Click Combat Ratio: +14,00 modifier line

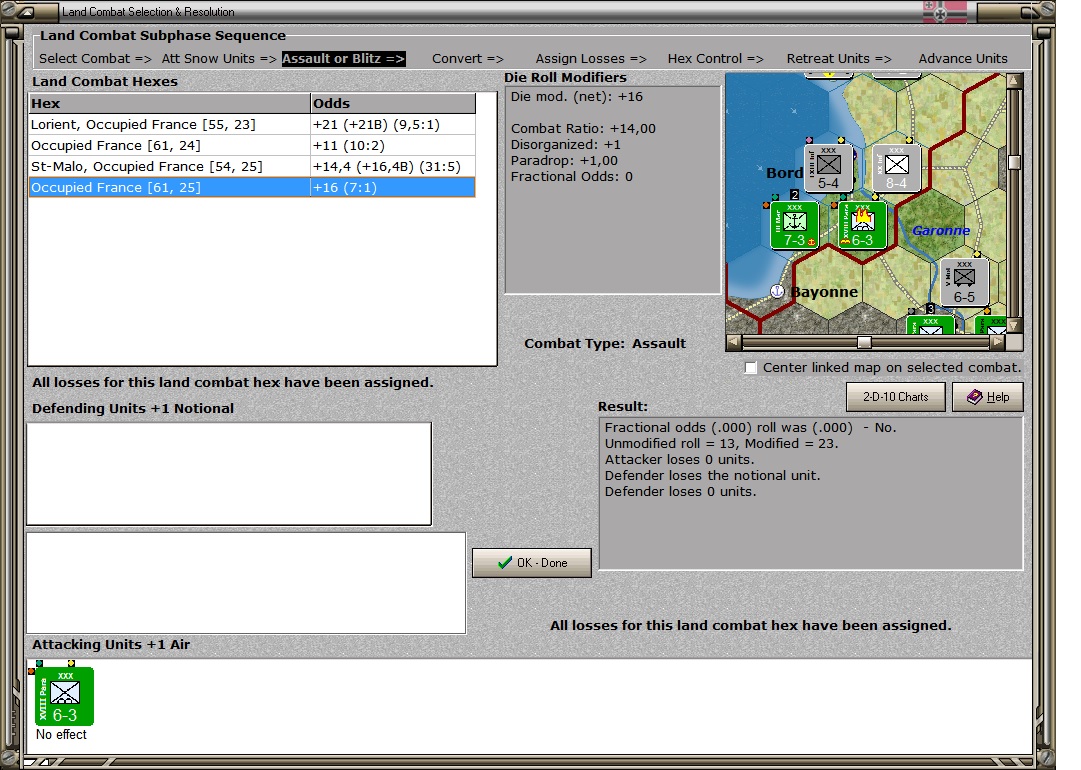point(583,128)
